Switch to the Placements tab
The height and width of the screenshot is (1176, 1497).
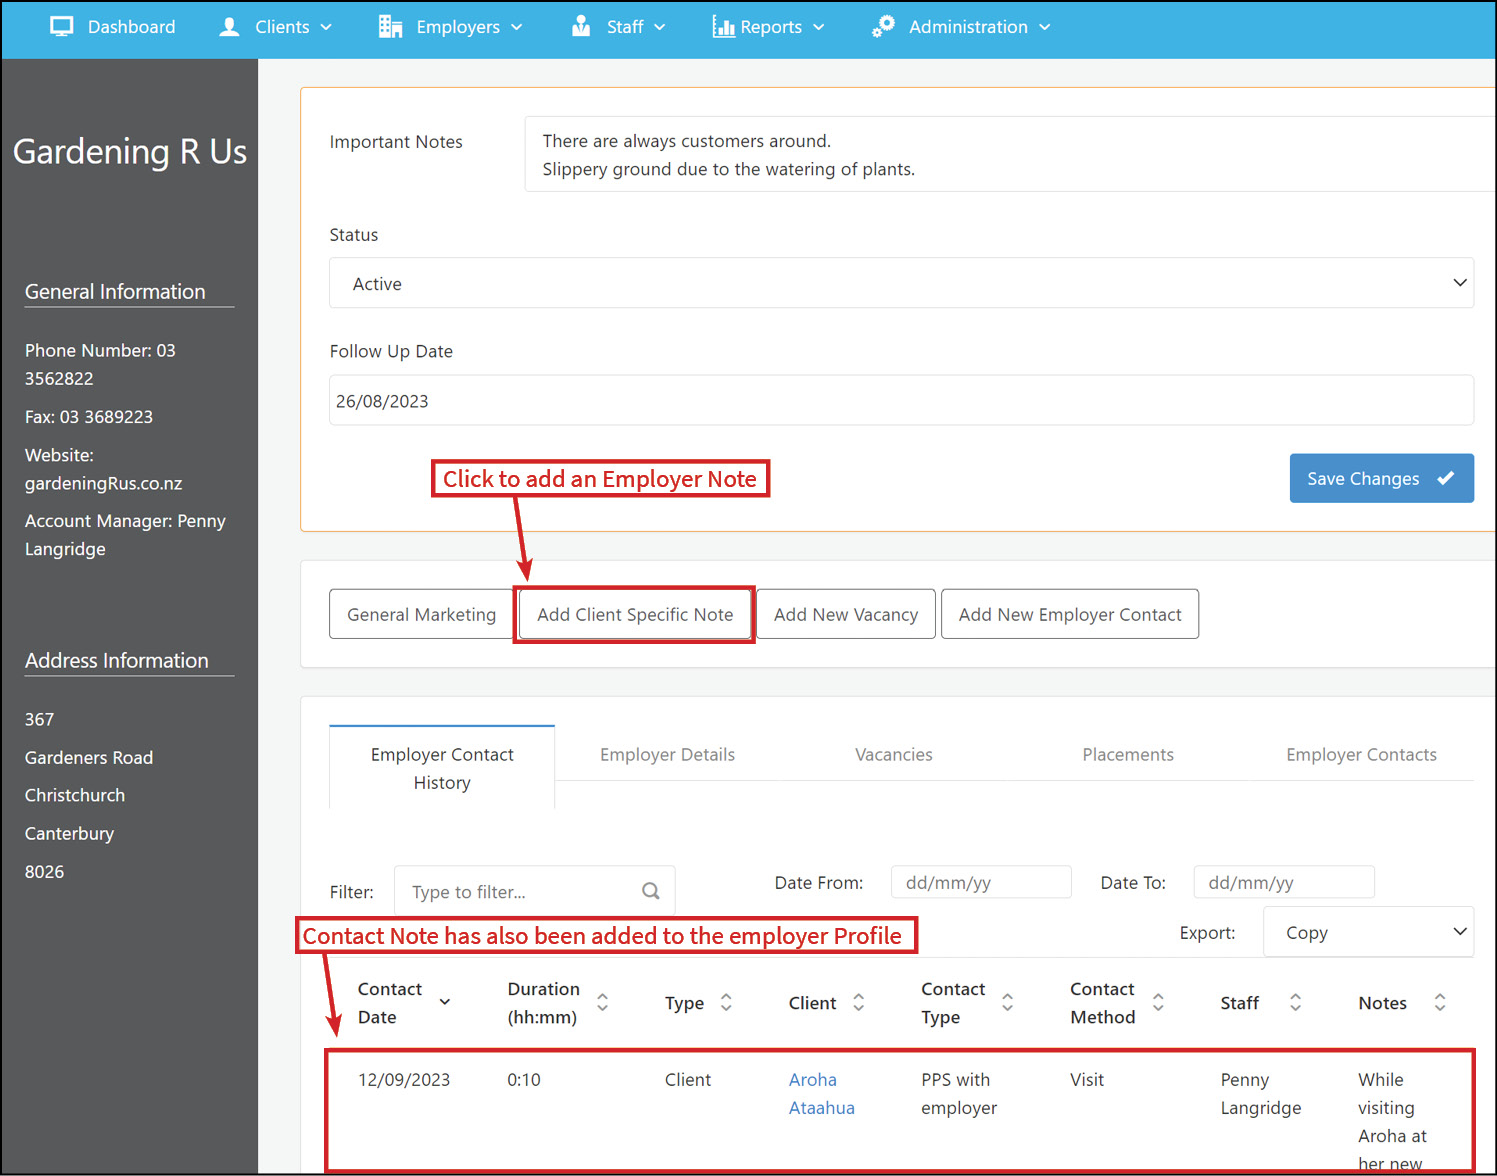(x=1128, y=755)
